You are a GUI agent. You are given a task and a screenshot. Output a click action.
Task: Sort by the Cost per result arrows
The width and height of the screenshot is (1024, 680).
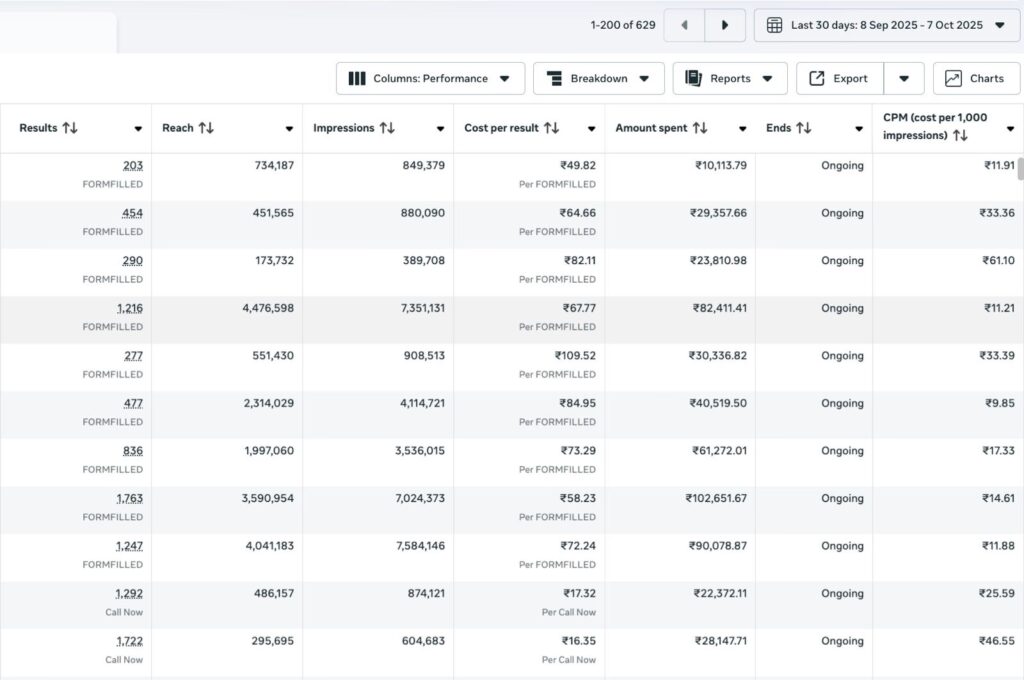pyautogui.click(x=551, y=128)
